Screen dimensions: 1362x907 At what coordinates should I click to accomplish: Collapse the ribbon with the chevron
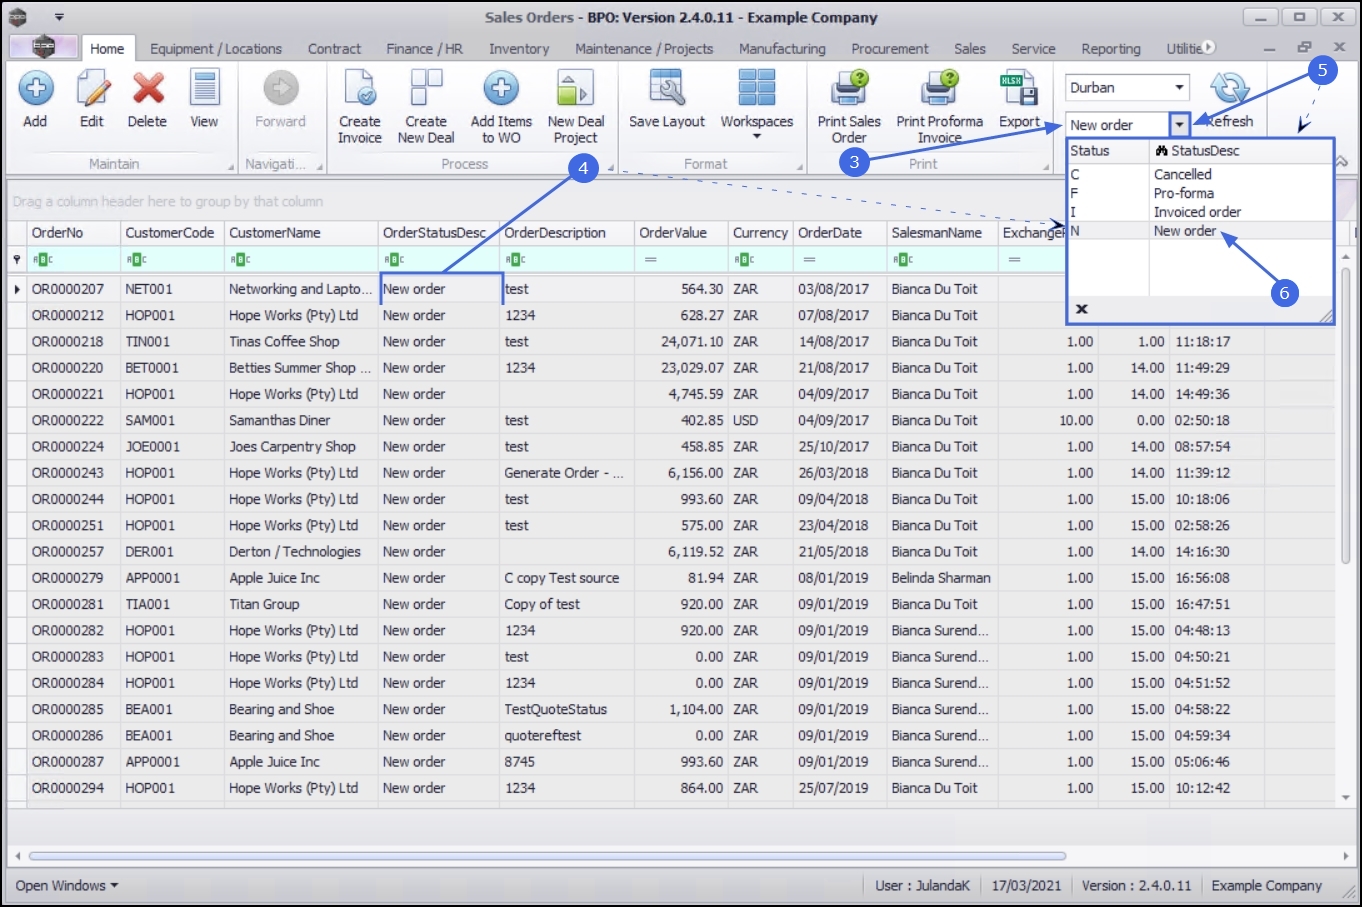(x=1341, y=162)
